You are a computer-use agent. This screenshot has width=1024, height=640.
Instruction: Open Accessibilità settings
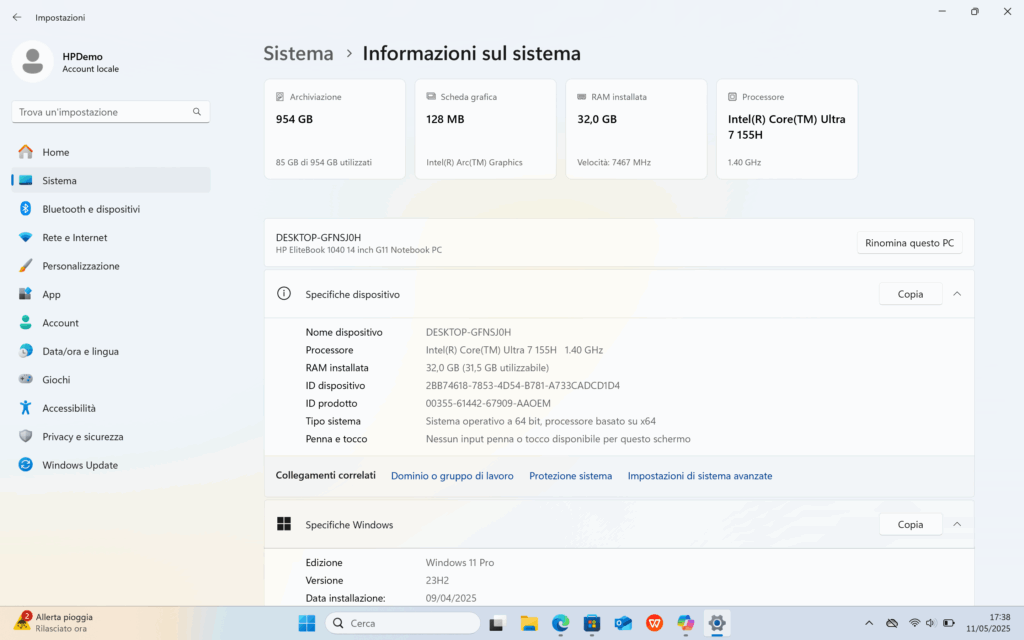(x=69, y=408)
